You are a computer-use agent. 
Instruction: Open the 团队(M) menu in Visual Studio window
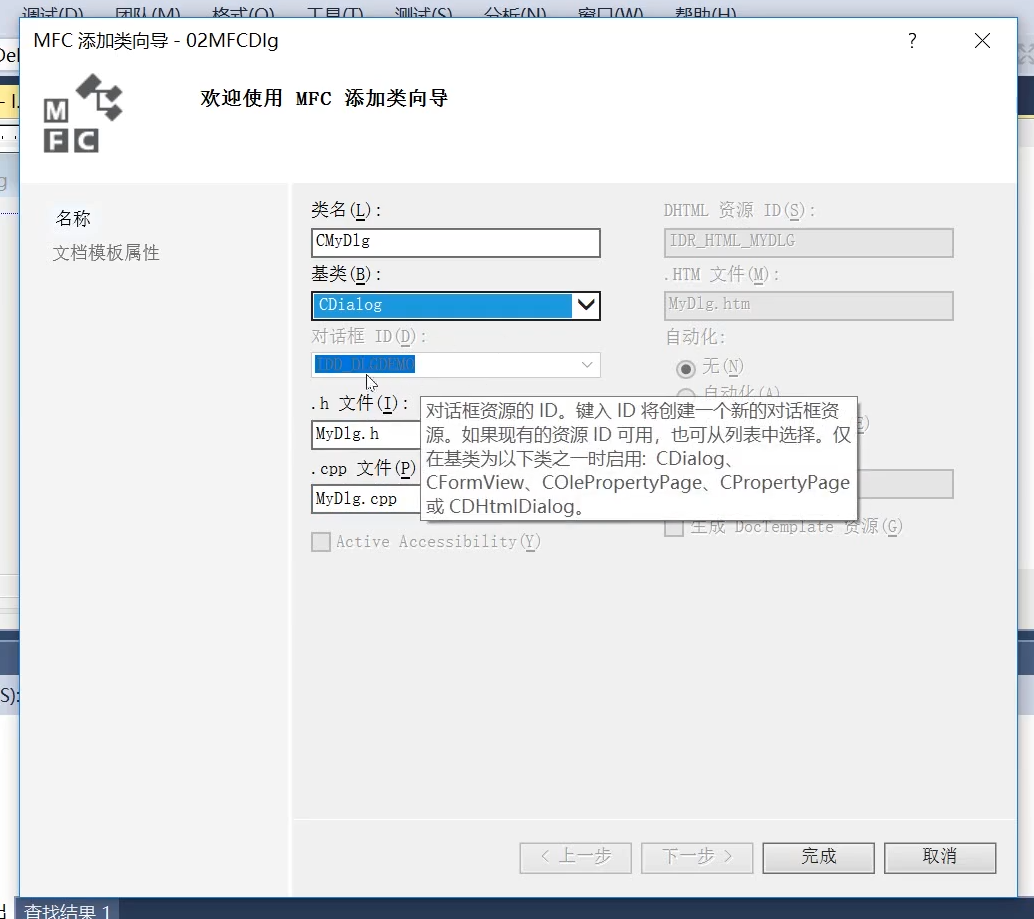point(148,13)
